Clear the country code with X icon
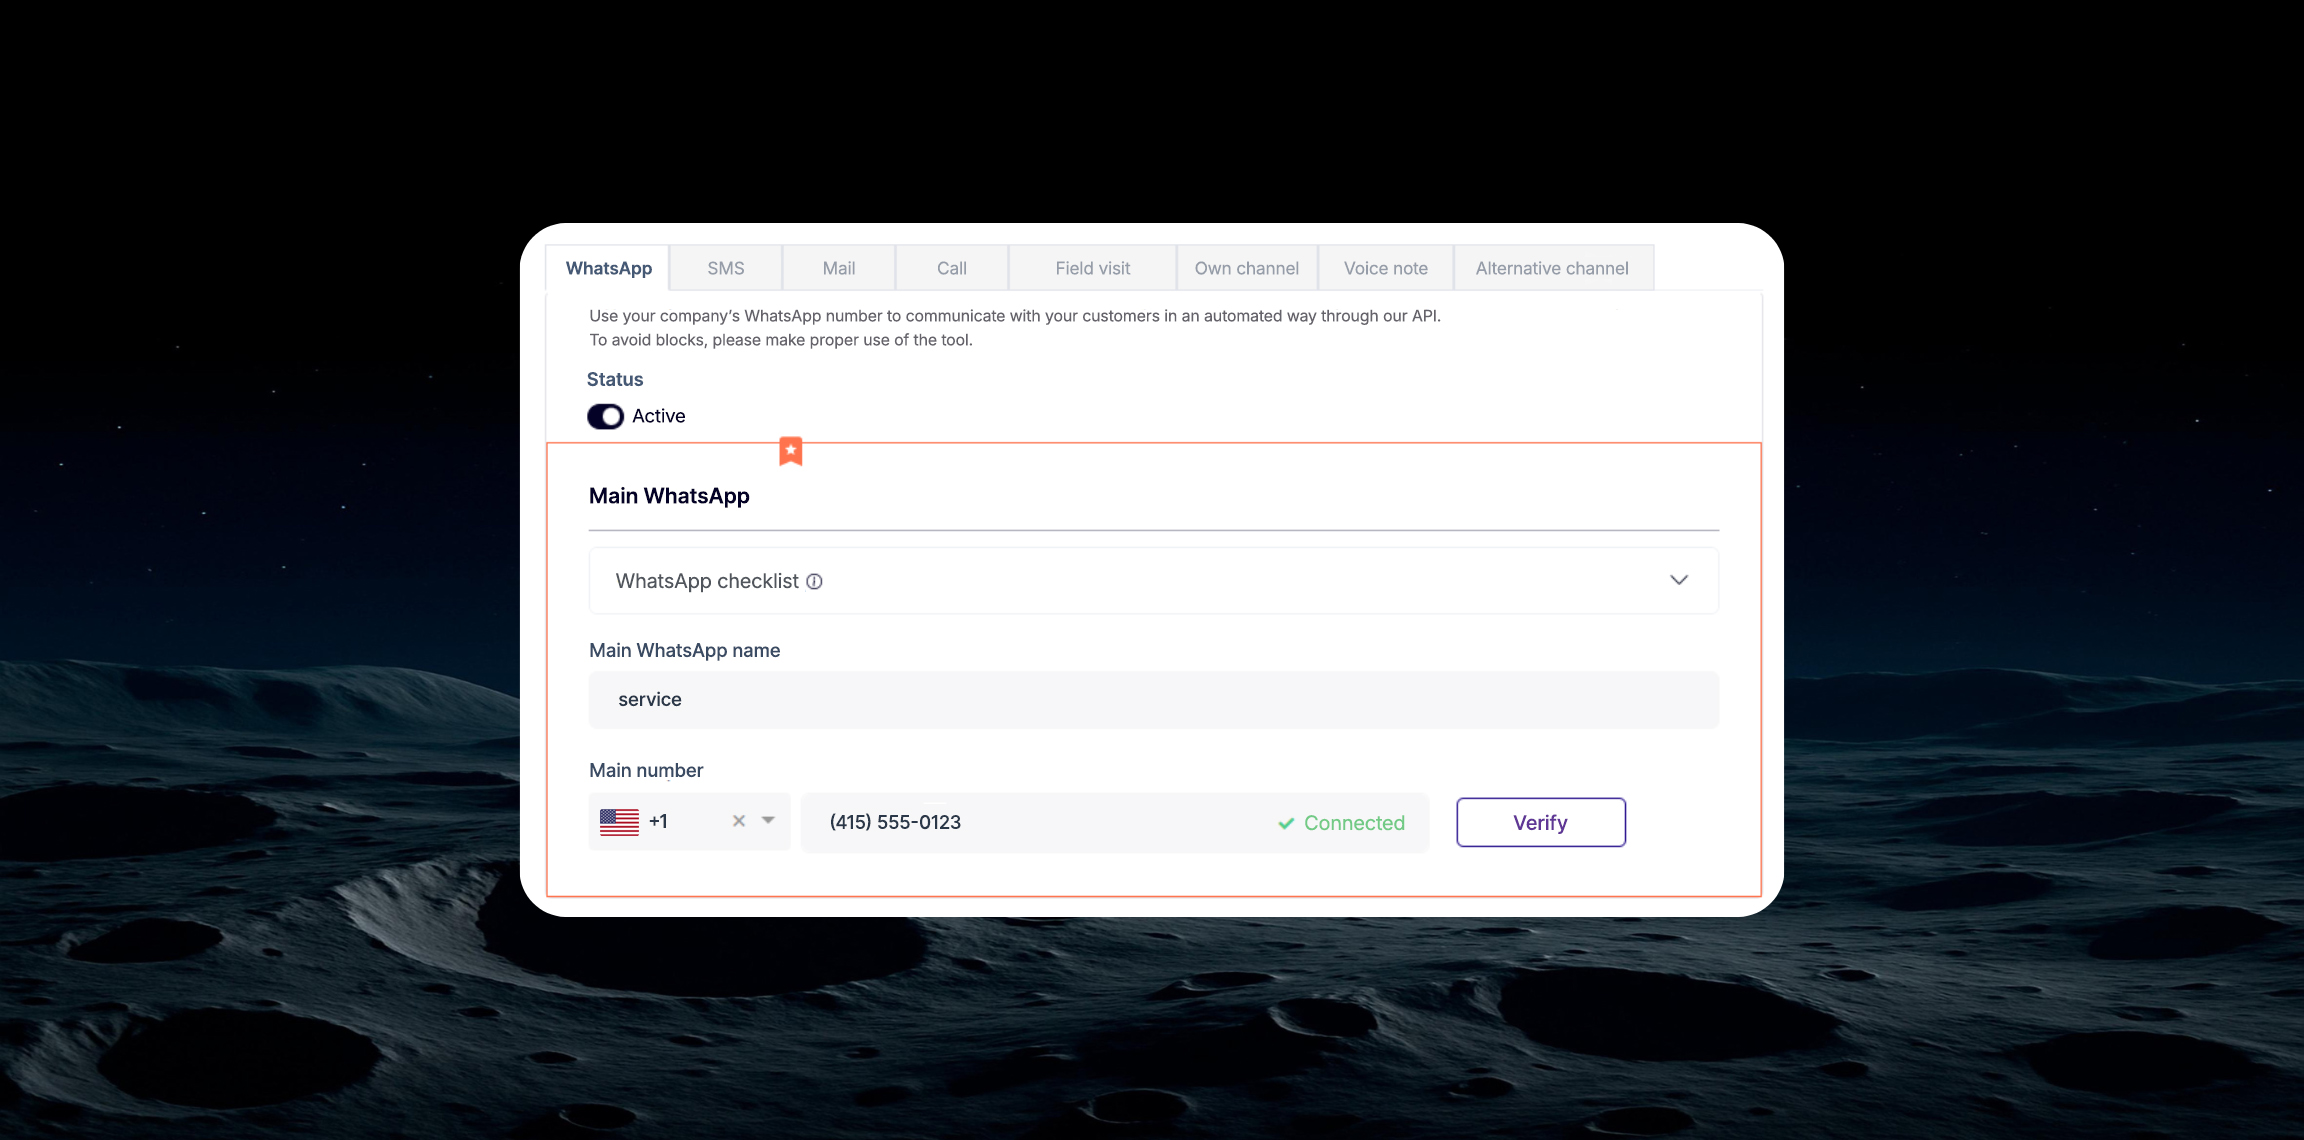This screenshot has width=2304, height=1140. click(x=739, y=821)
